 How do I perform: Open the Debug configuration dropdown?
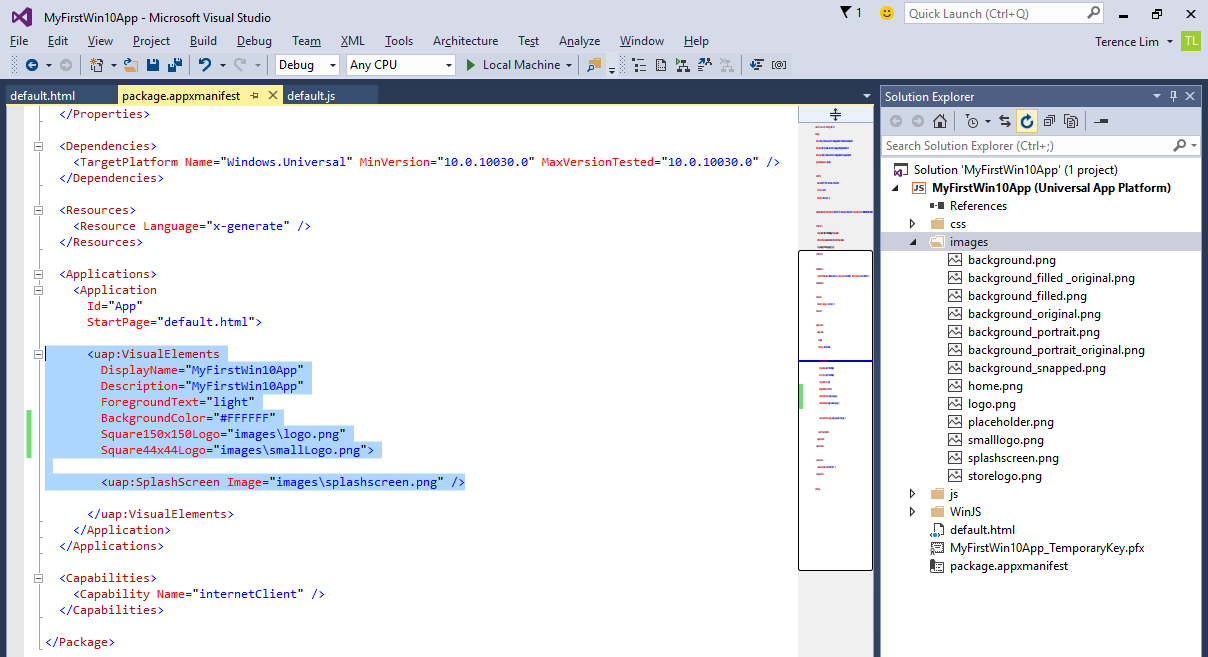click(334, 65)
